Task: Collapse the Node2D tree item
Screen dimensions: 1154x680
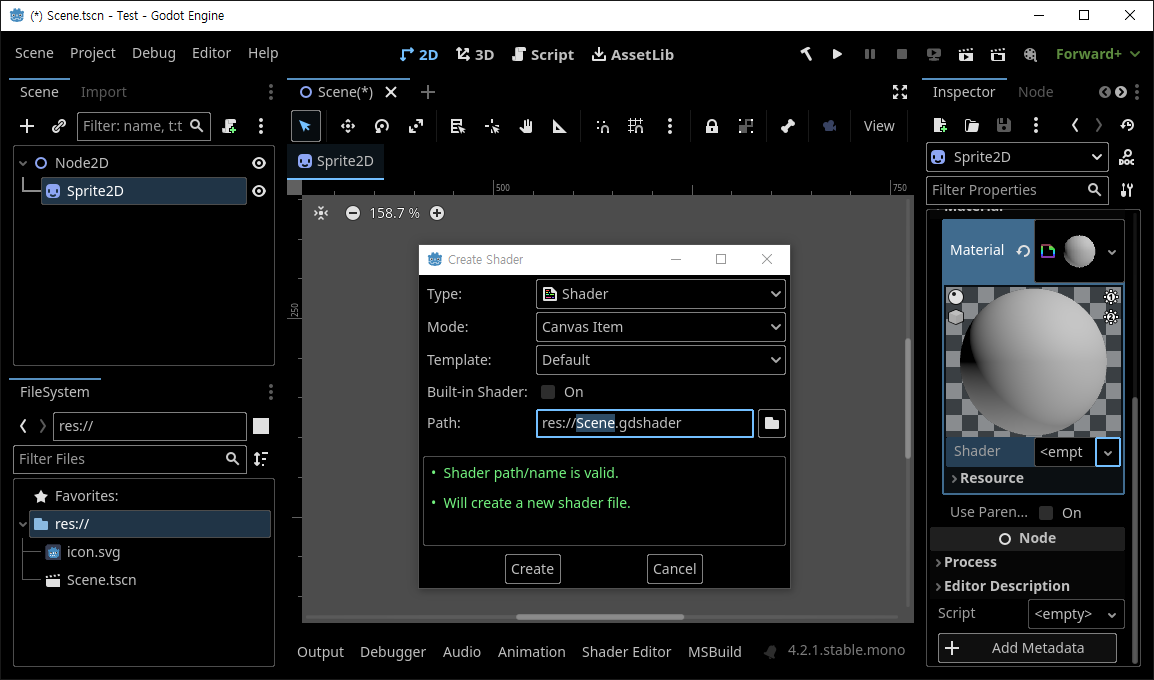Action: point(23,163)
